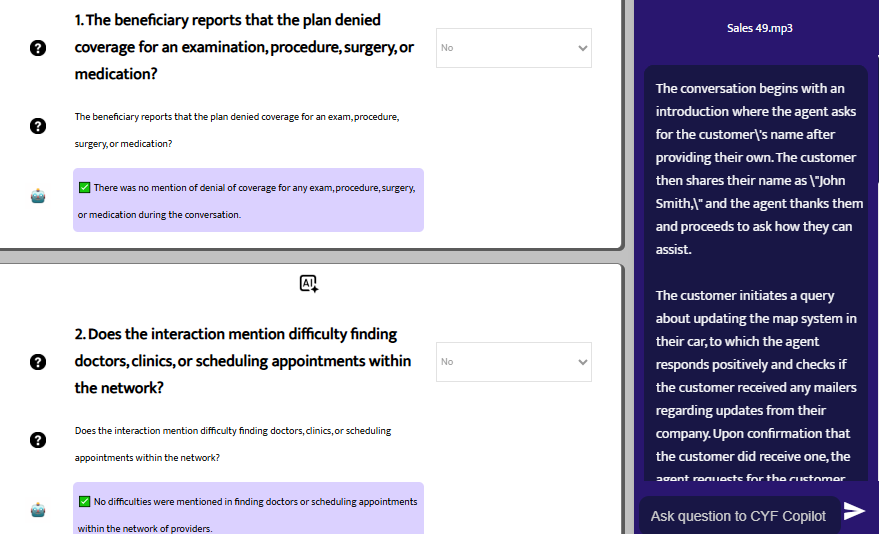Click green checkmark in 'No difficulties' answer
879x534 pixels.
[x=85, y=501]
